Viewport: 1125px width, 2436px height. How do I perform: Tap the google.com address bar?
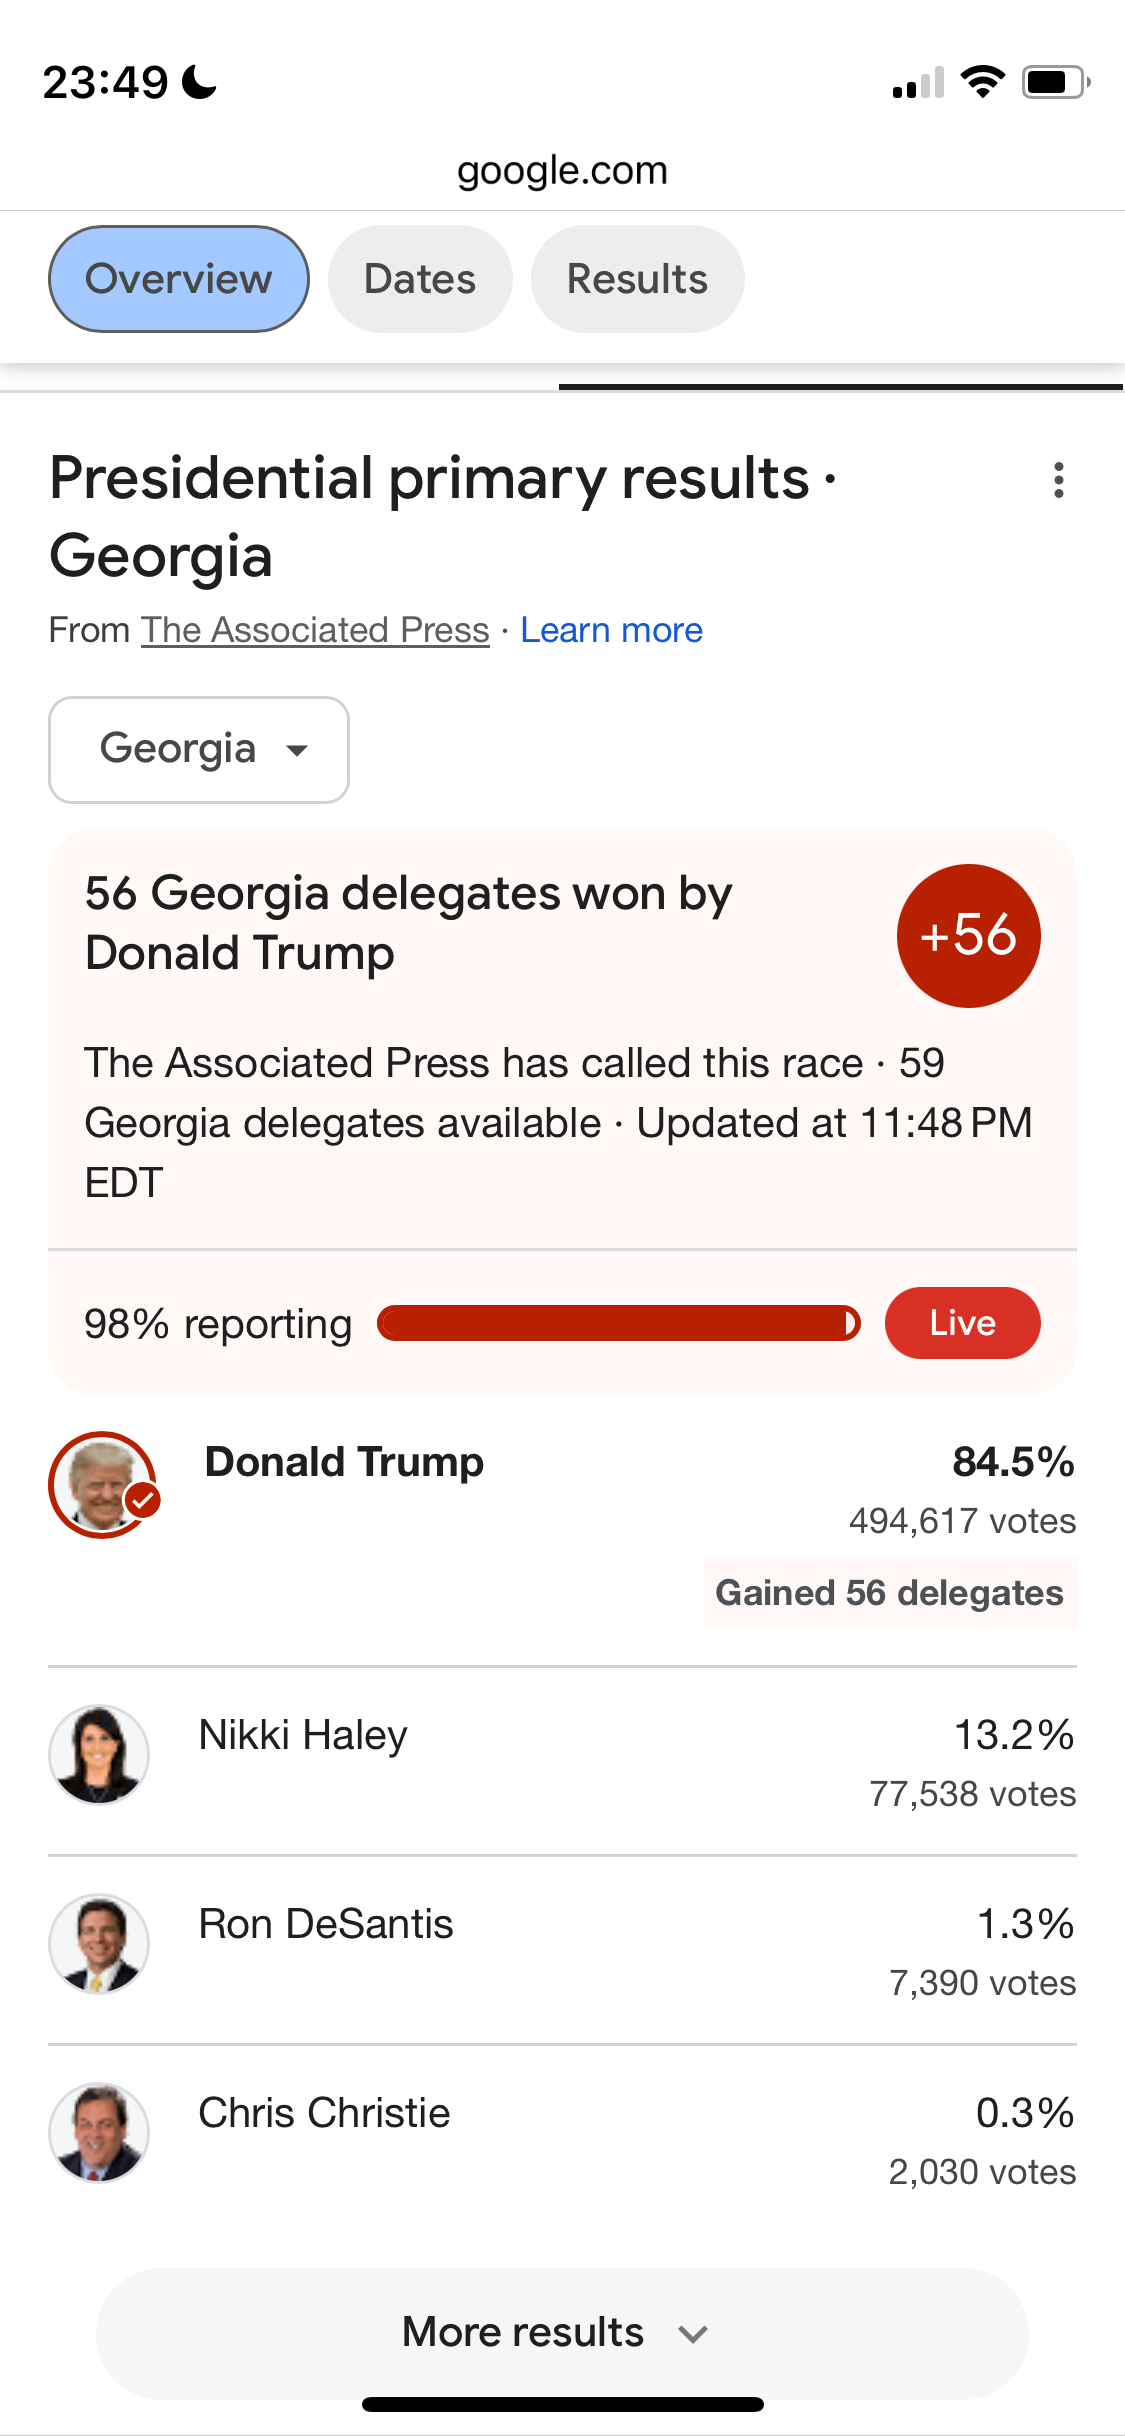coord(562,170)
